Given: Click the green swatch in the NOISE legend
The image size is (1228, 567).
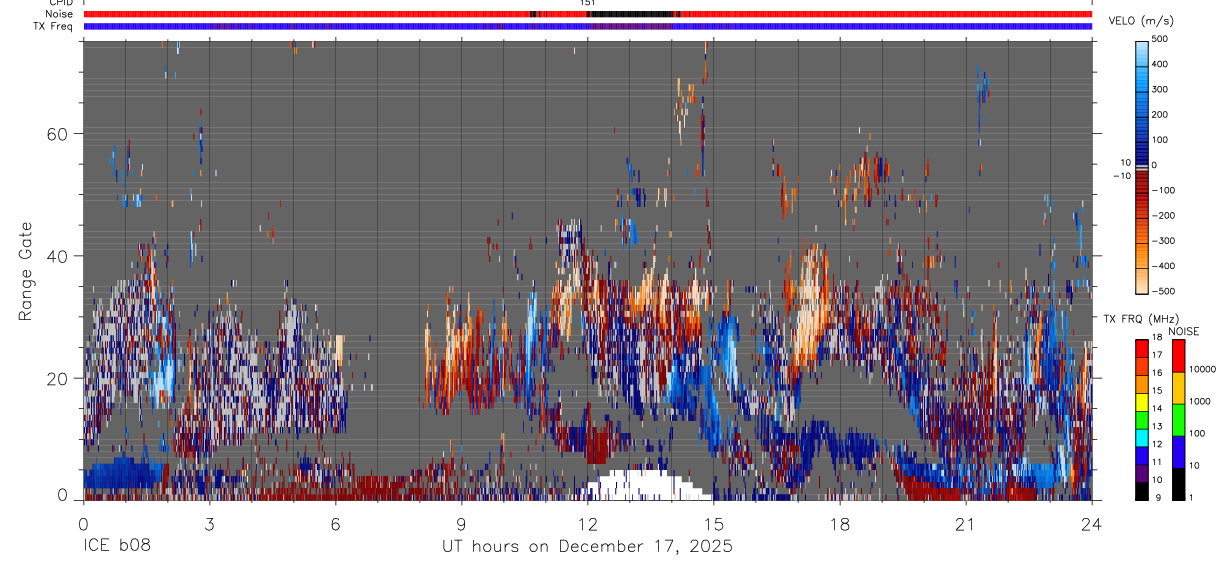Looking at the screenshot, I should (x=1179, y=419).
